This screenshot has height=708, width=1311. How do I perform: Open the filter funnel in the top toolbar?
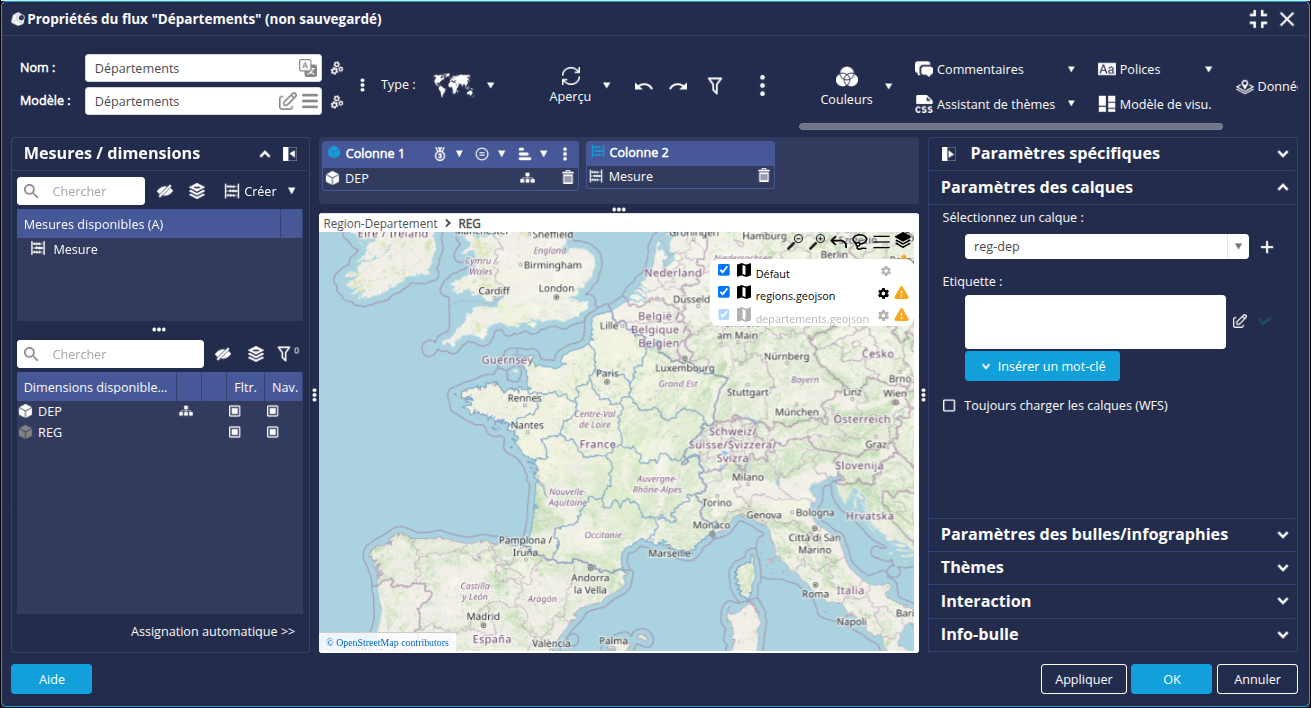point(715,86)
